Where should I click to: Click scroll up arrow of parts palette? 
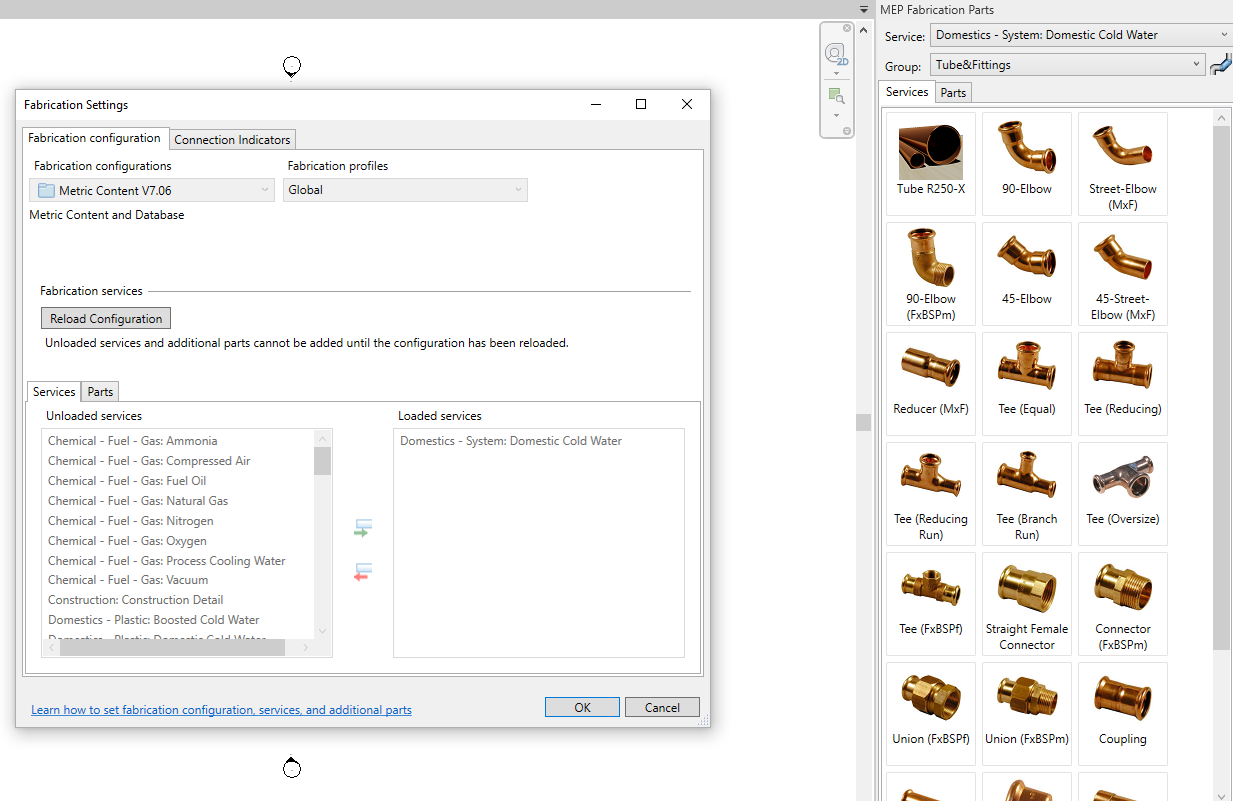1222,117
